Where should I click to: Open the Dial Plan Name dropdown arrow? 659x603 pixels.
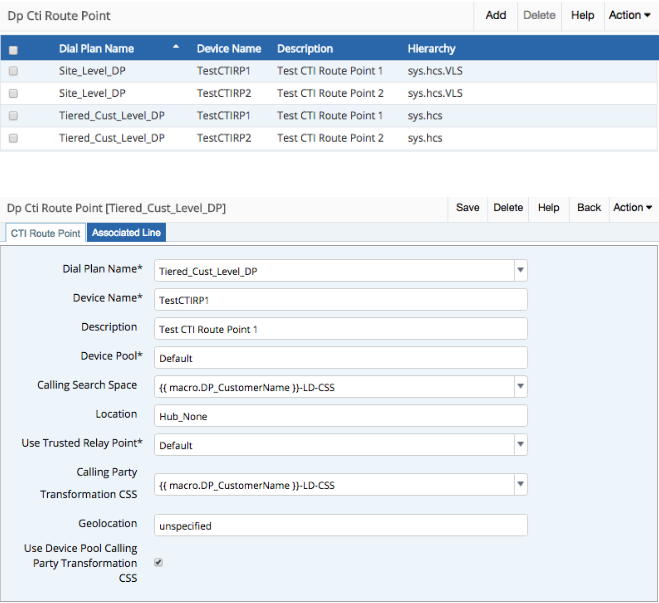(520, 270)
